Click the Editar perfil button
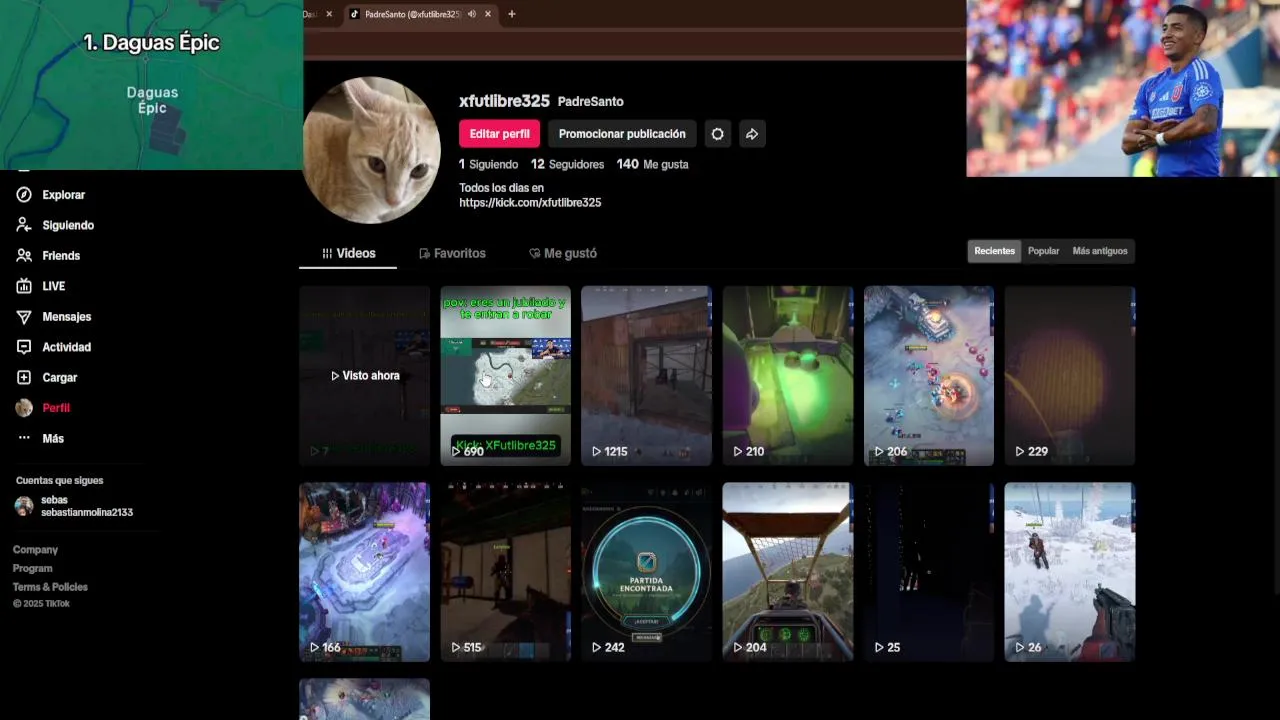 499,134
